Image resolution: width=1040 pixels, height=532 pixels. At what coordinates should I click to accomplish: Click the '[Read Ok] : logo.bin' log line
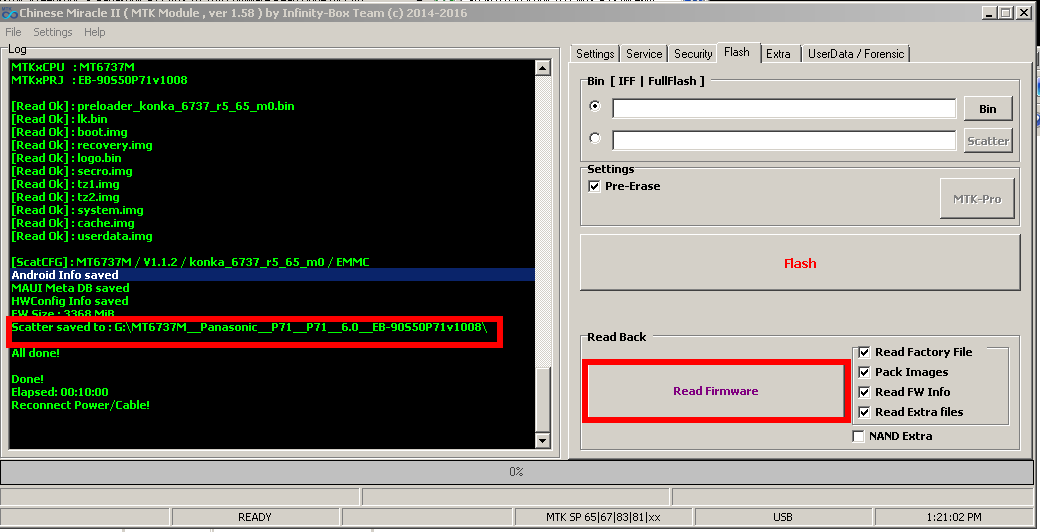click(x=66, y=158)
